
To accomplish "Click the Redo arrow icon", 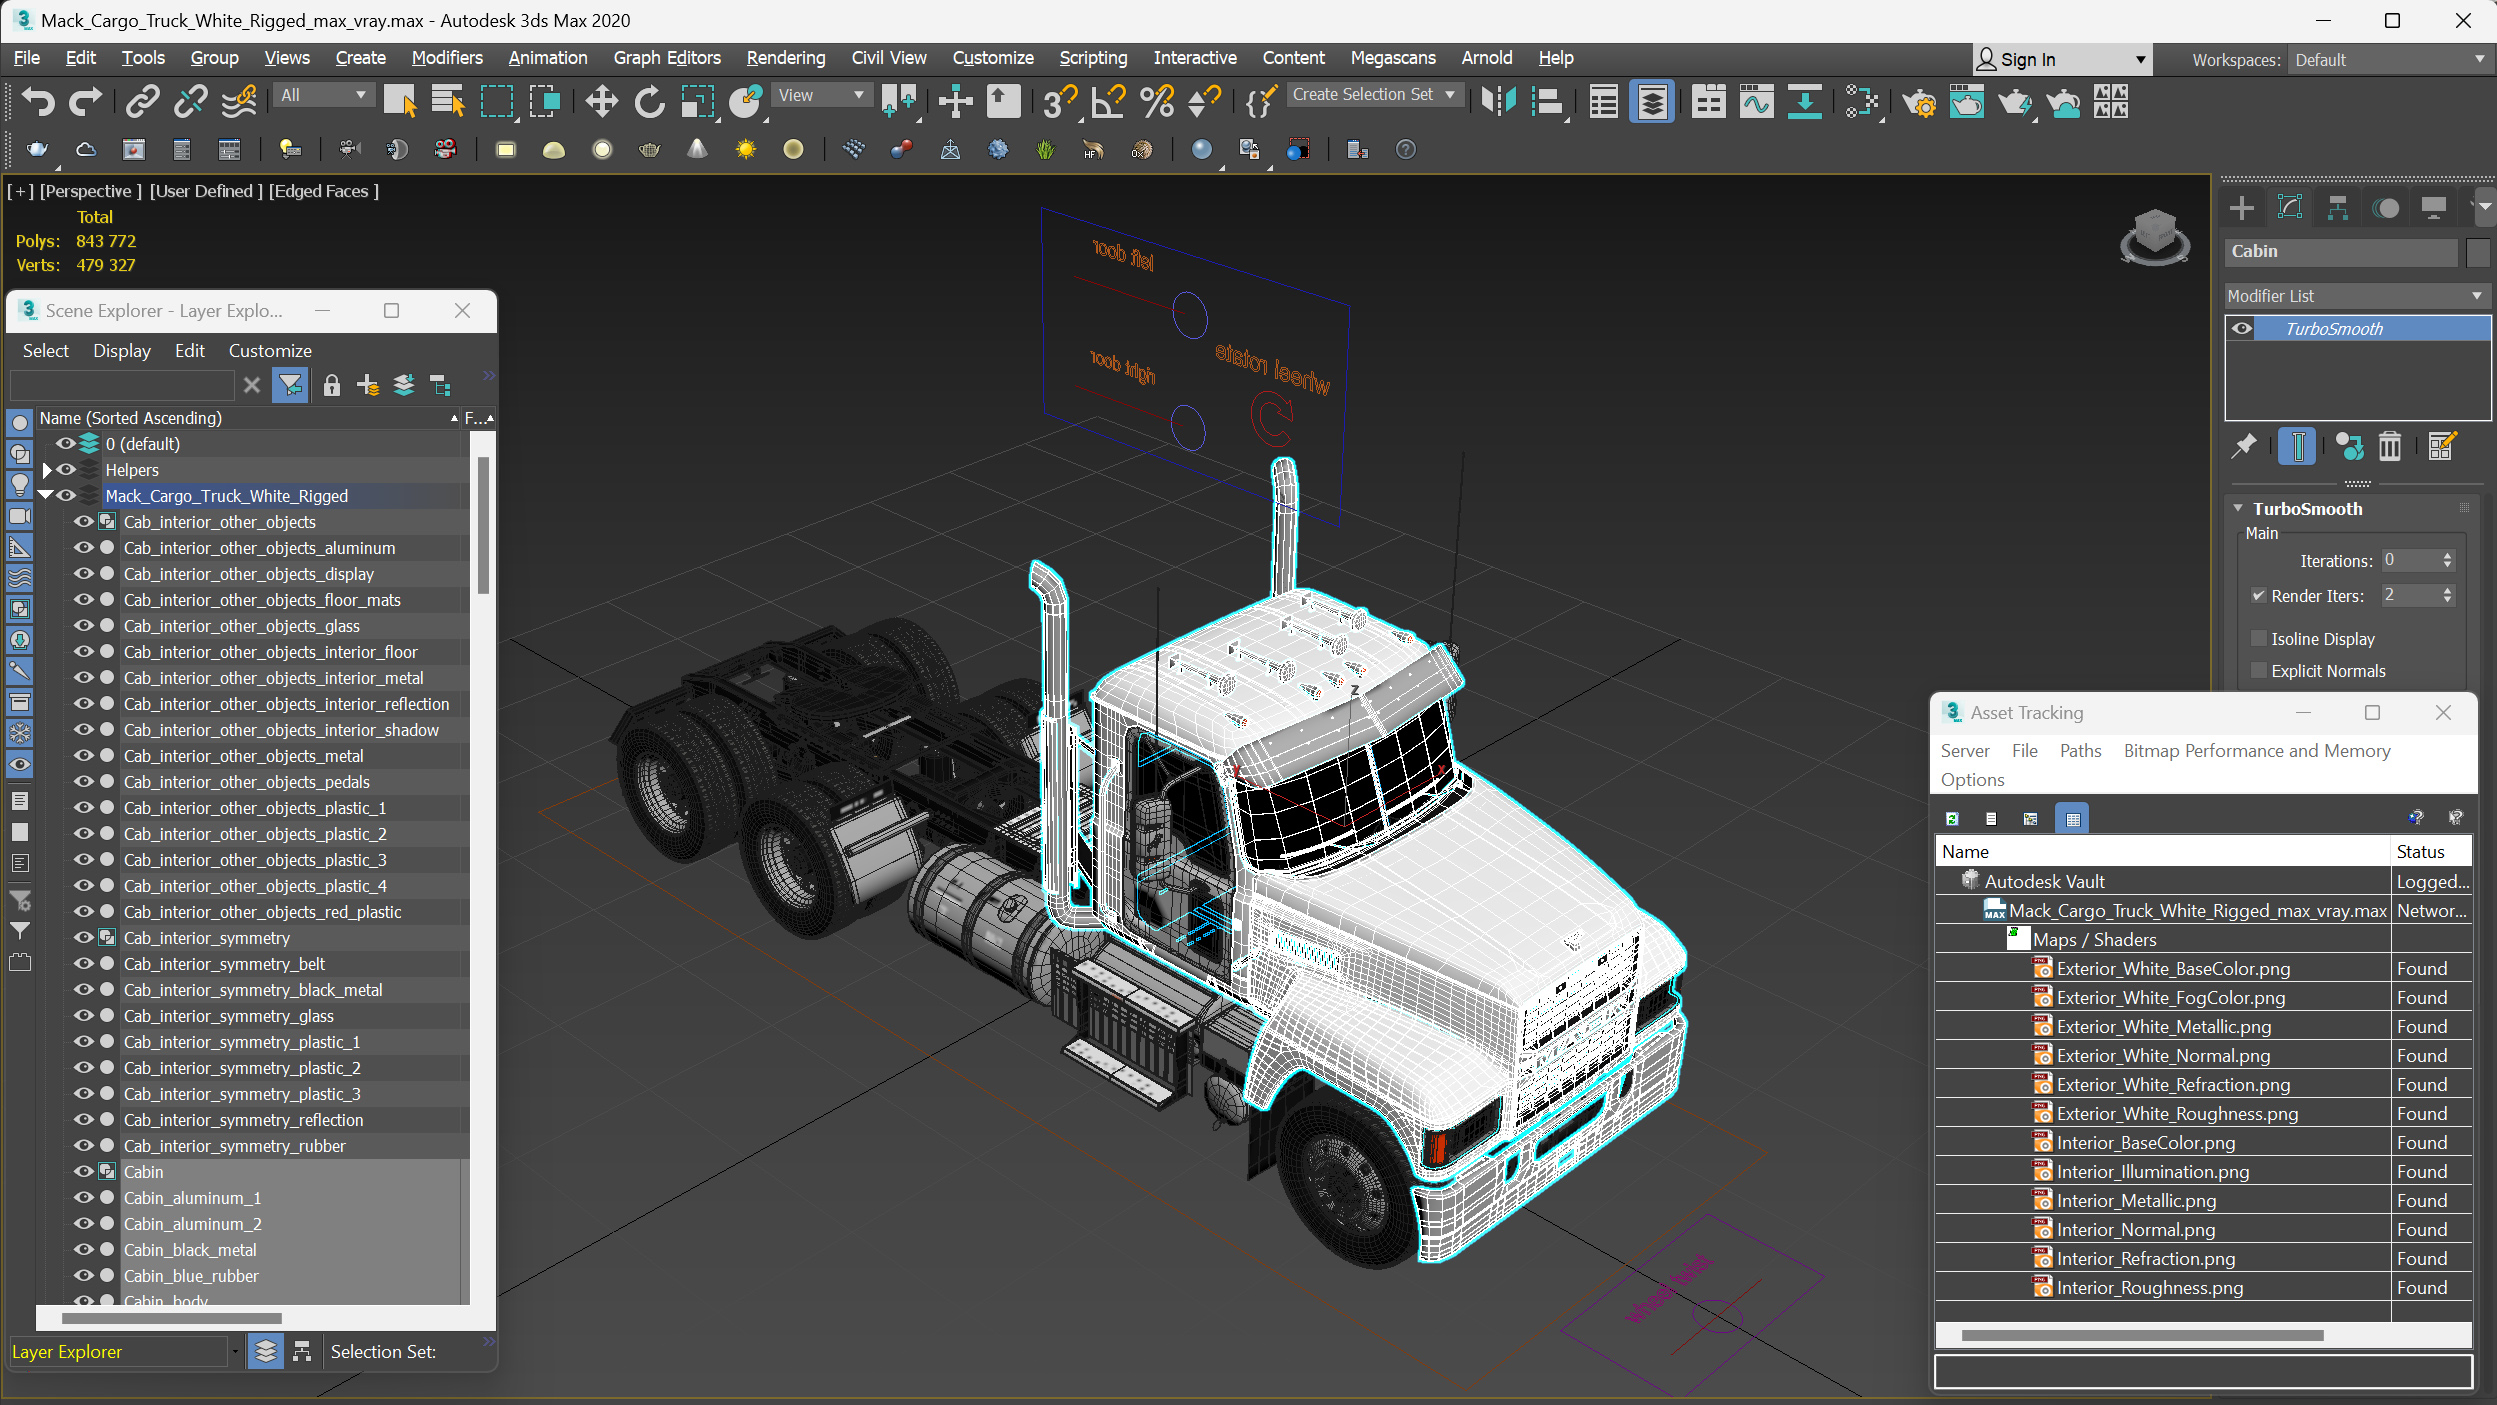I will [x=85, y=101].
